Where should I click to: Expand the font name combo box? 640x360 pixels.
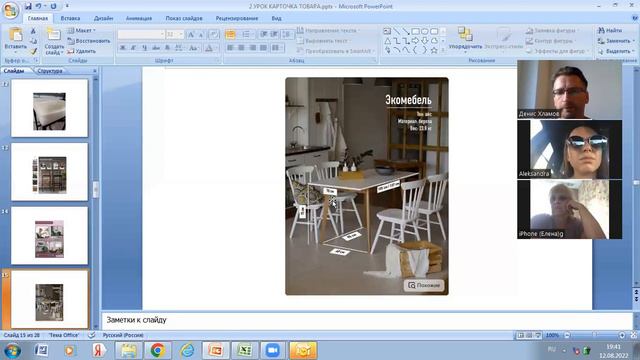tap(162, 34)
